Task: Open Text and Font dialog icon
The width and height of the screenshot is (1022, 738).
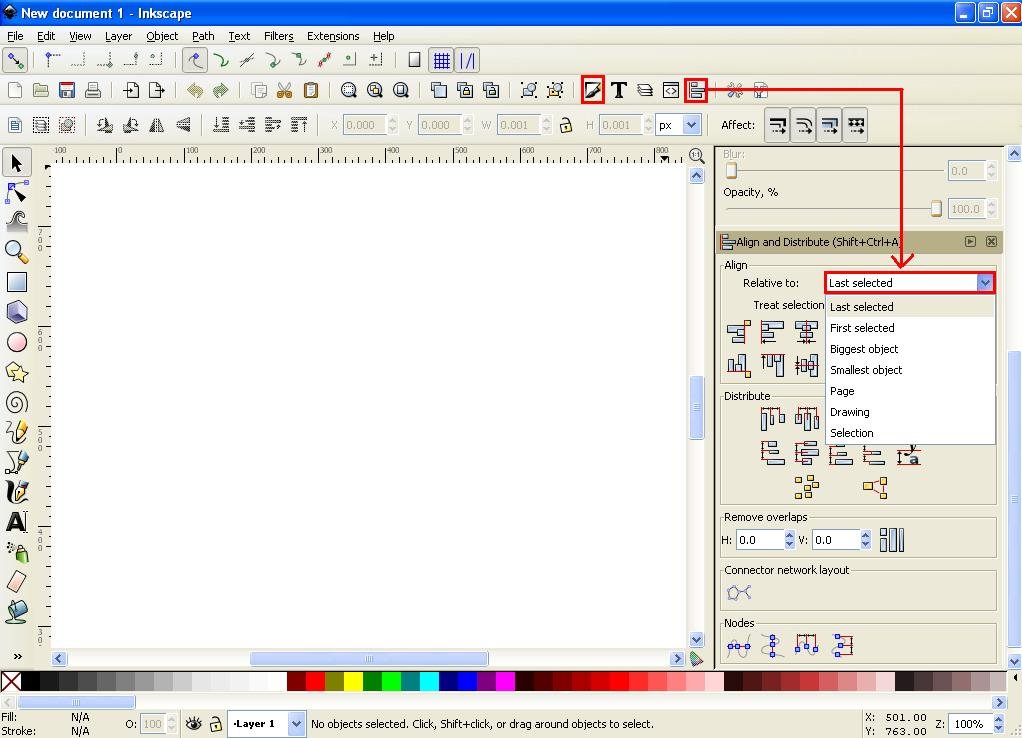Action: pyautogui.click(x=619, y=90)
